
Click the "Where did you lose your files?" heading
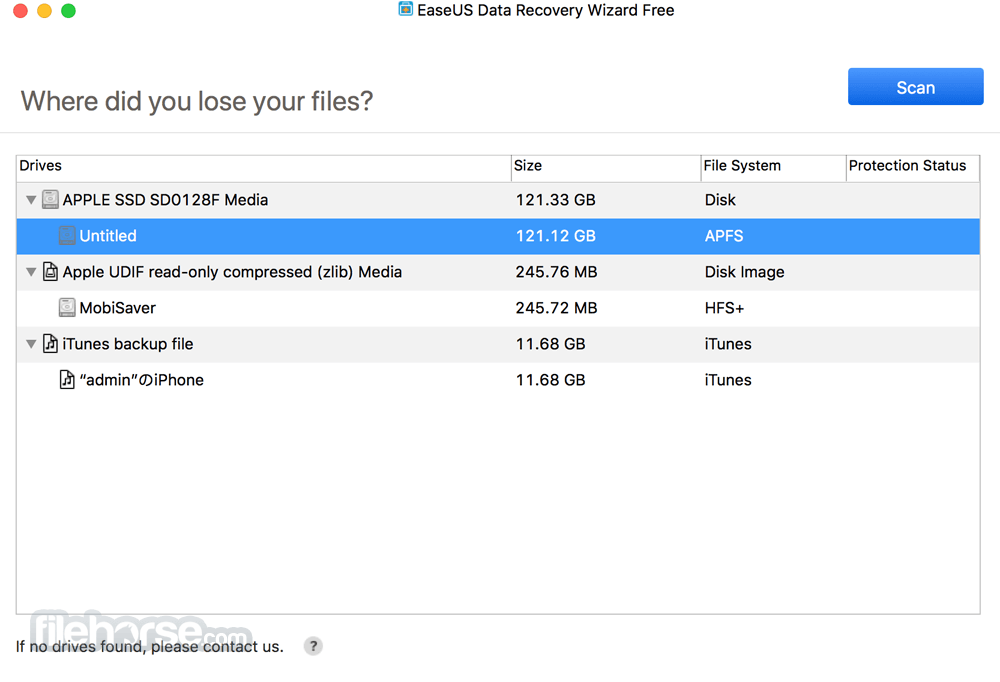[x=196, y=101]
